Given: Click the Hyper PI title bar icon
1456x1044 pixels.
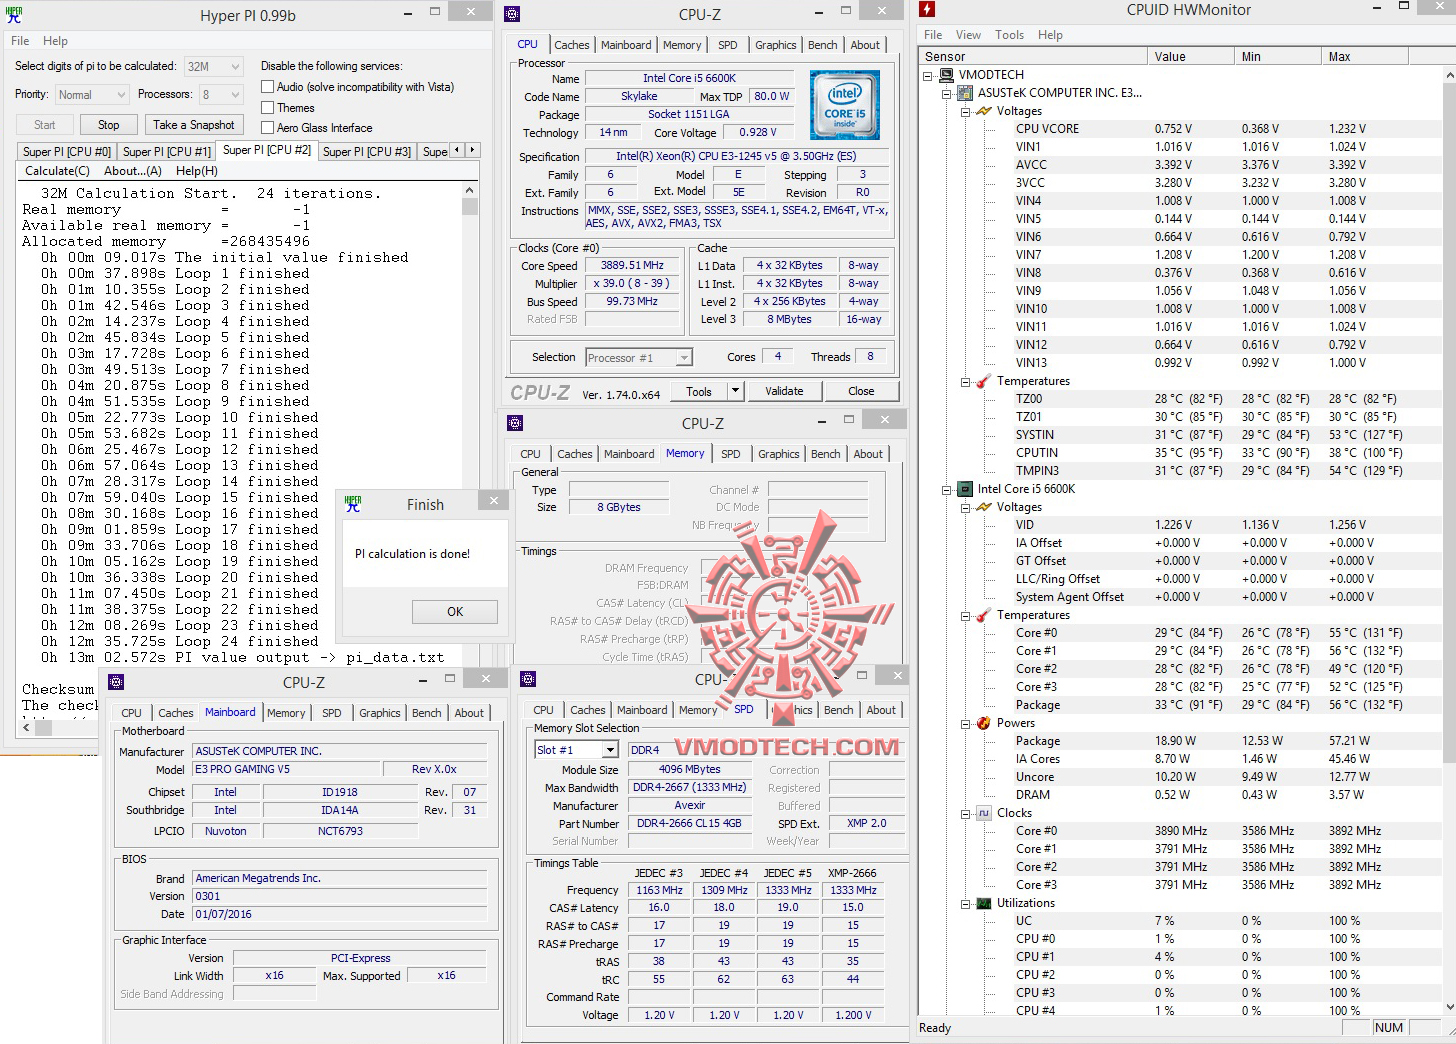Looking at the screenshot, I should coord(14,14).
